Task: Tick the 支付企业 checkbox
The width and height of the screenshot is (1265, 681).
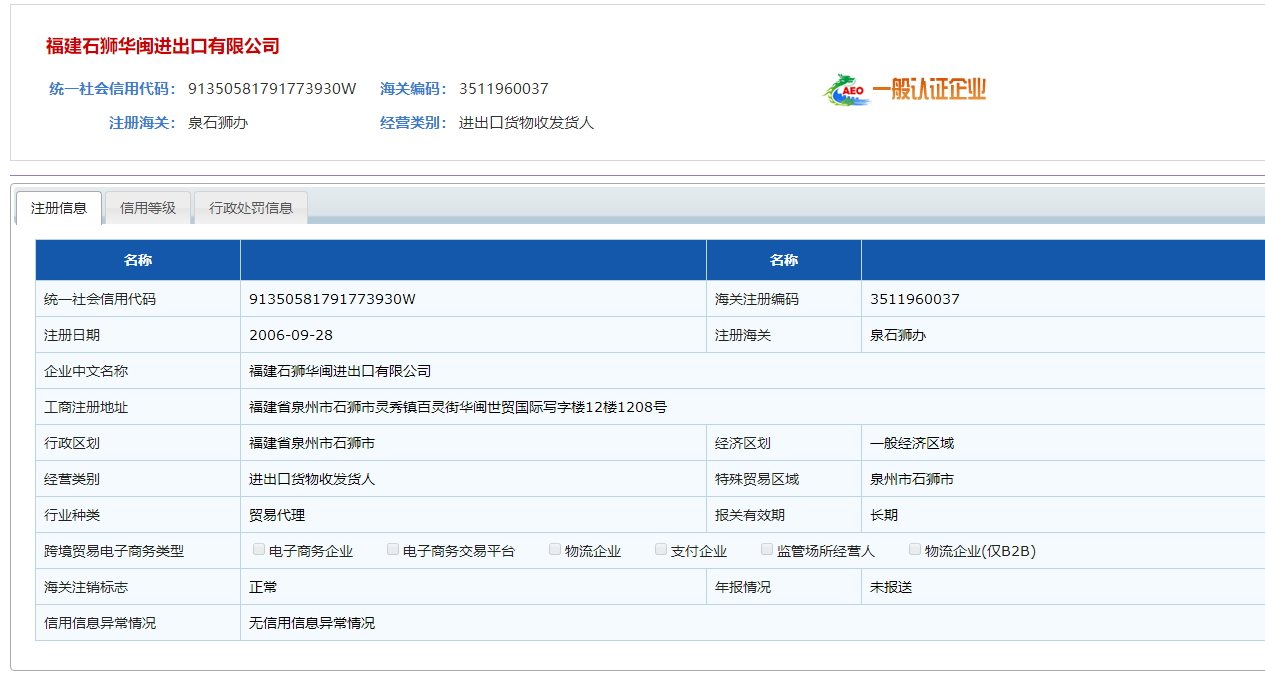Action: click(661, 549)
